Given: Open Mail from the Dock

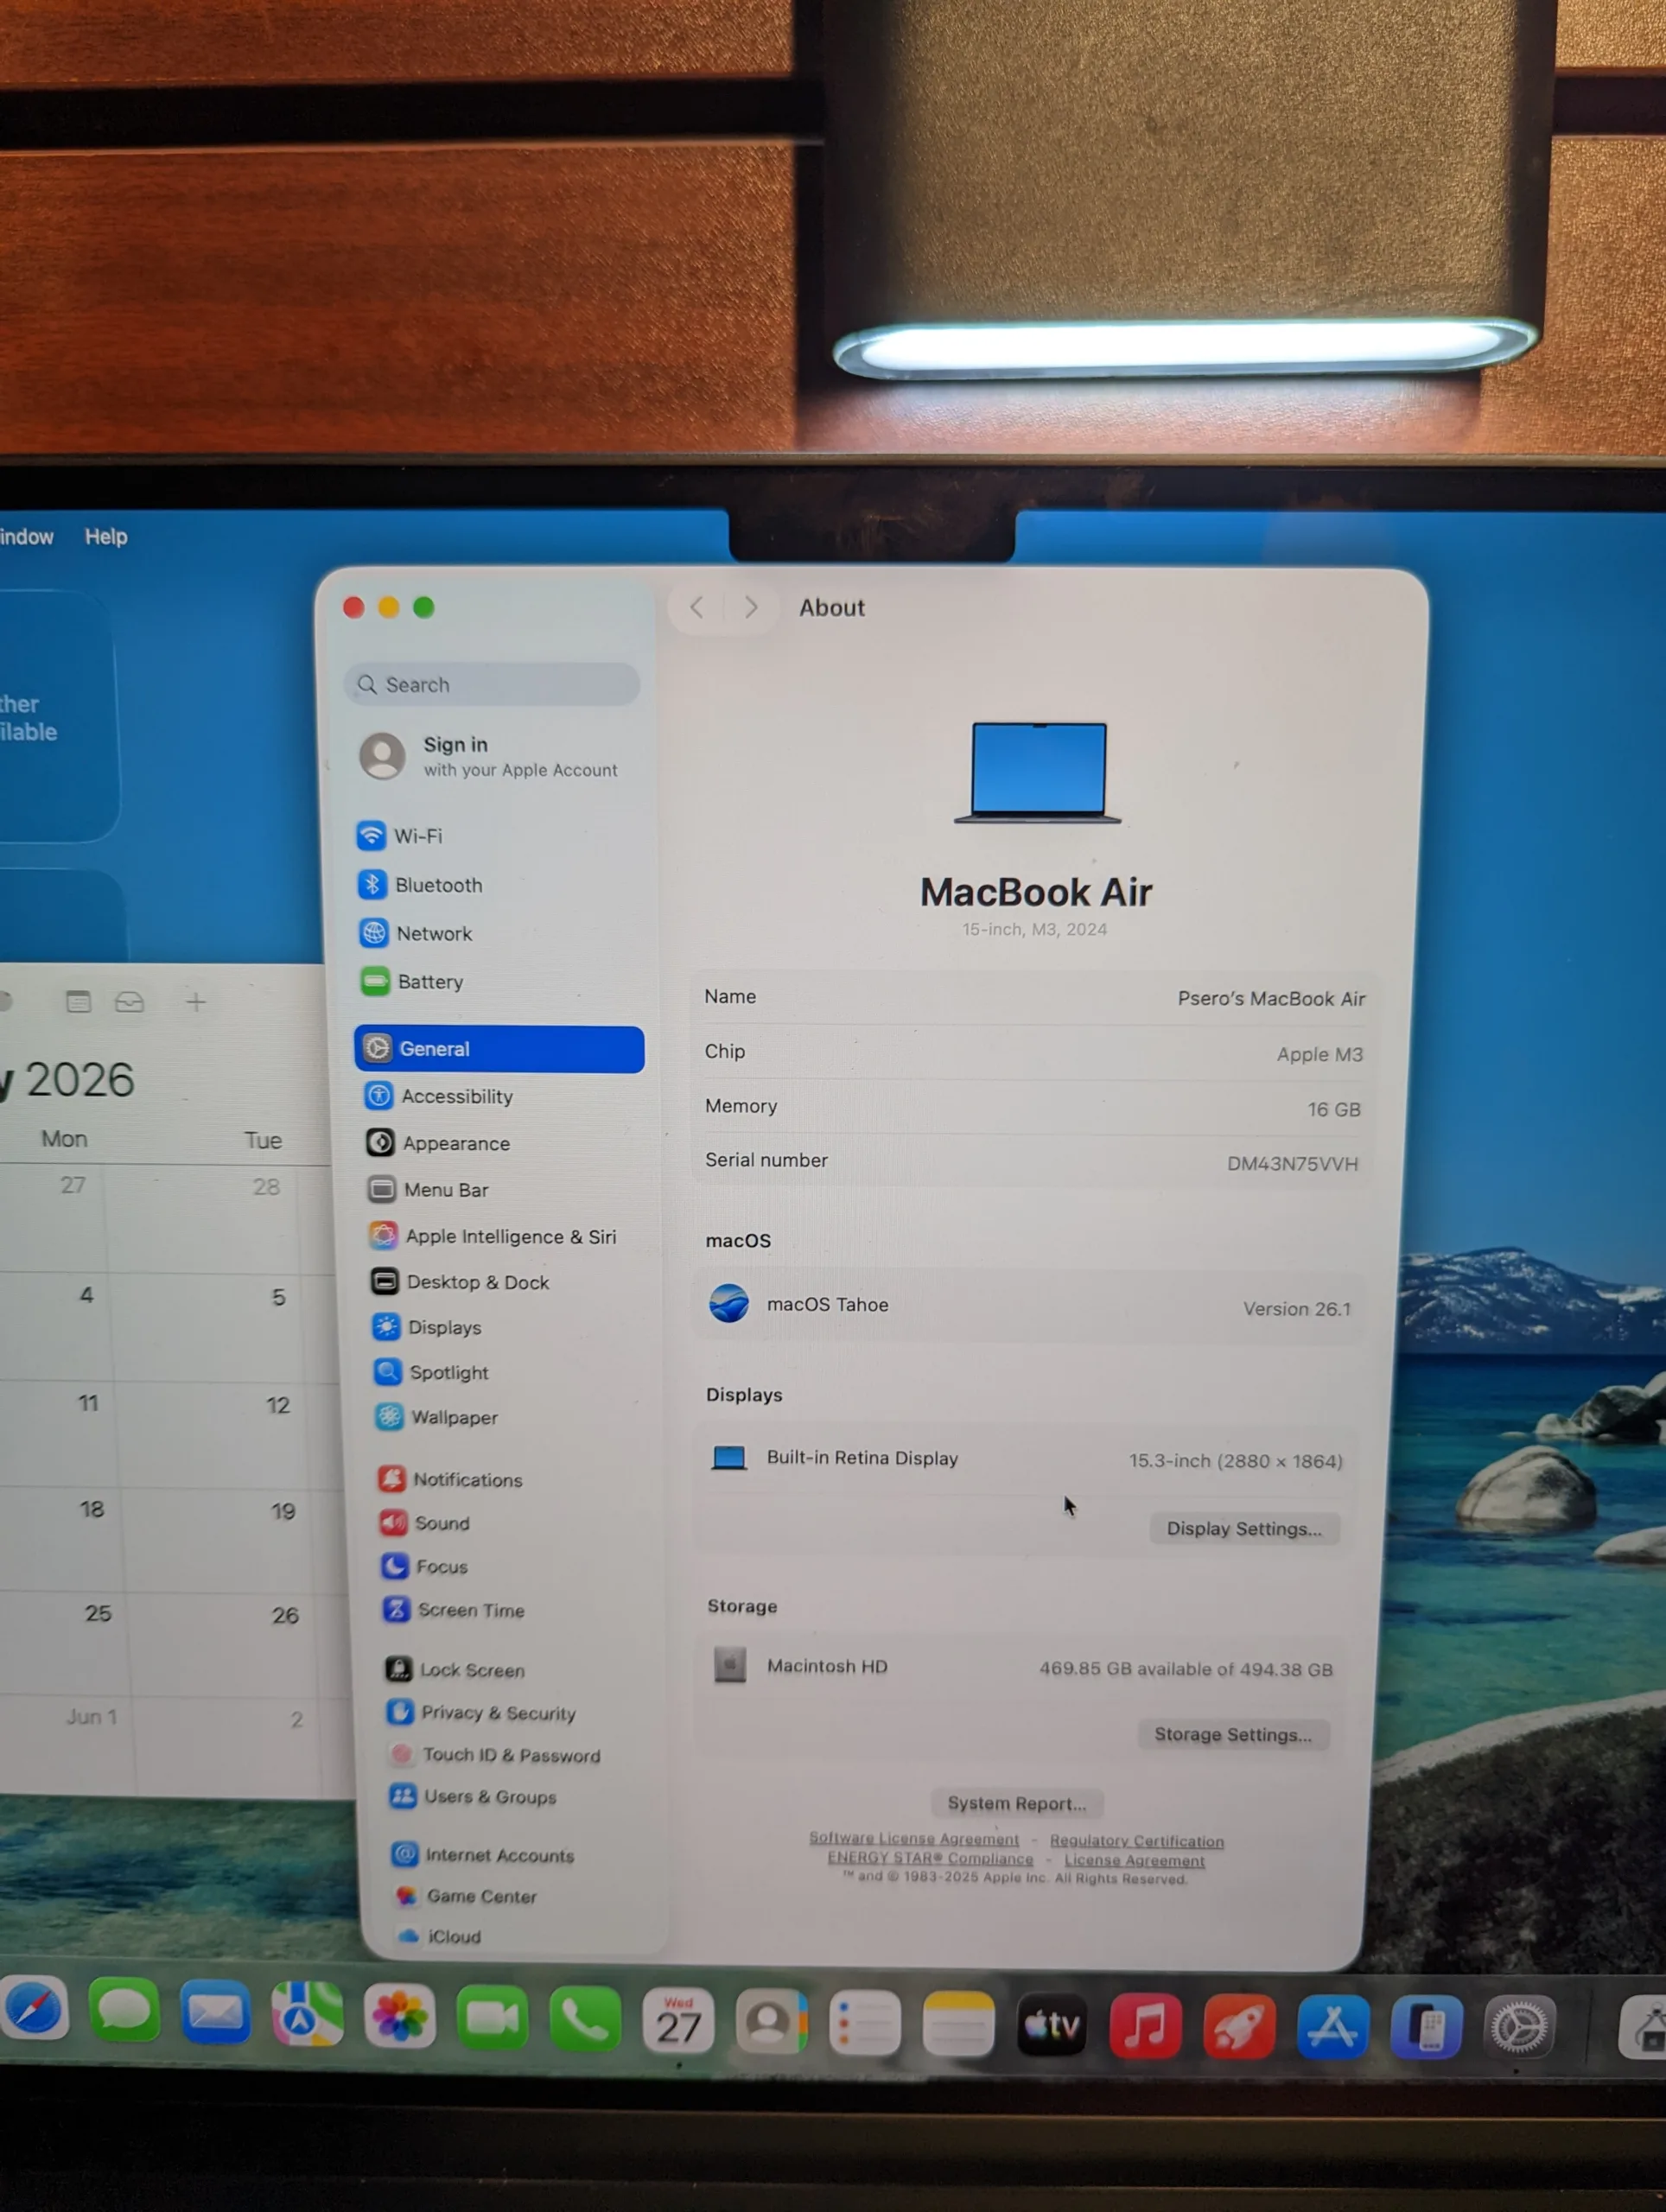Looking at the screenshot, I should click(x=215, y=2012).
